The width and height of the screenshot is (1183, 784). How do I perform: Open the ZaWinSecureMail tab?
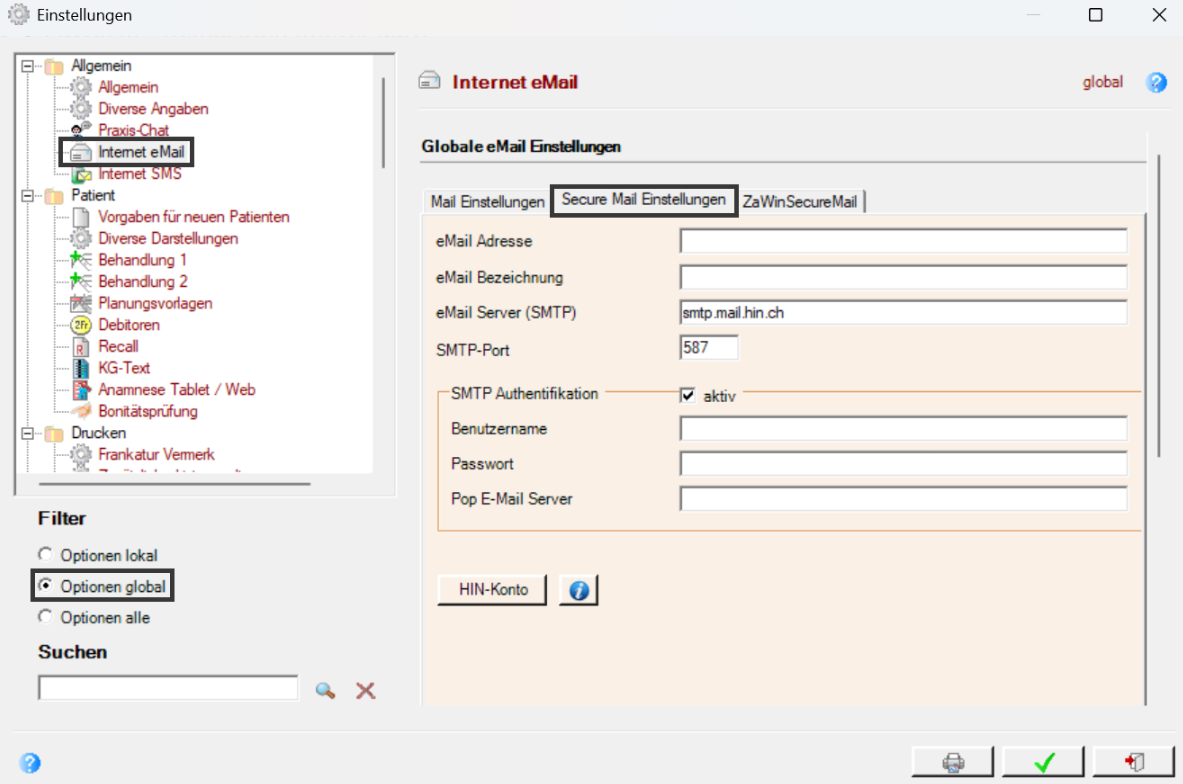point(800,201)
